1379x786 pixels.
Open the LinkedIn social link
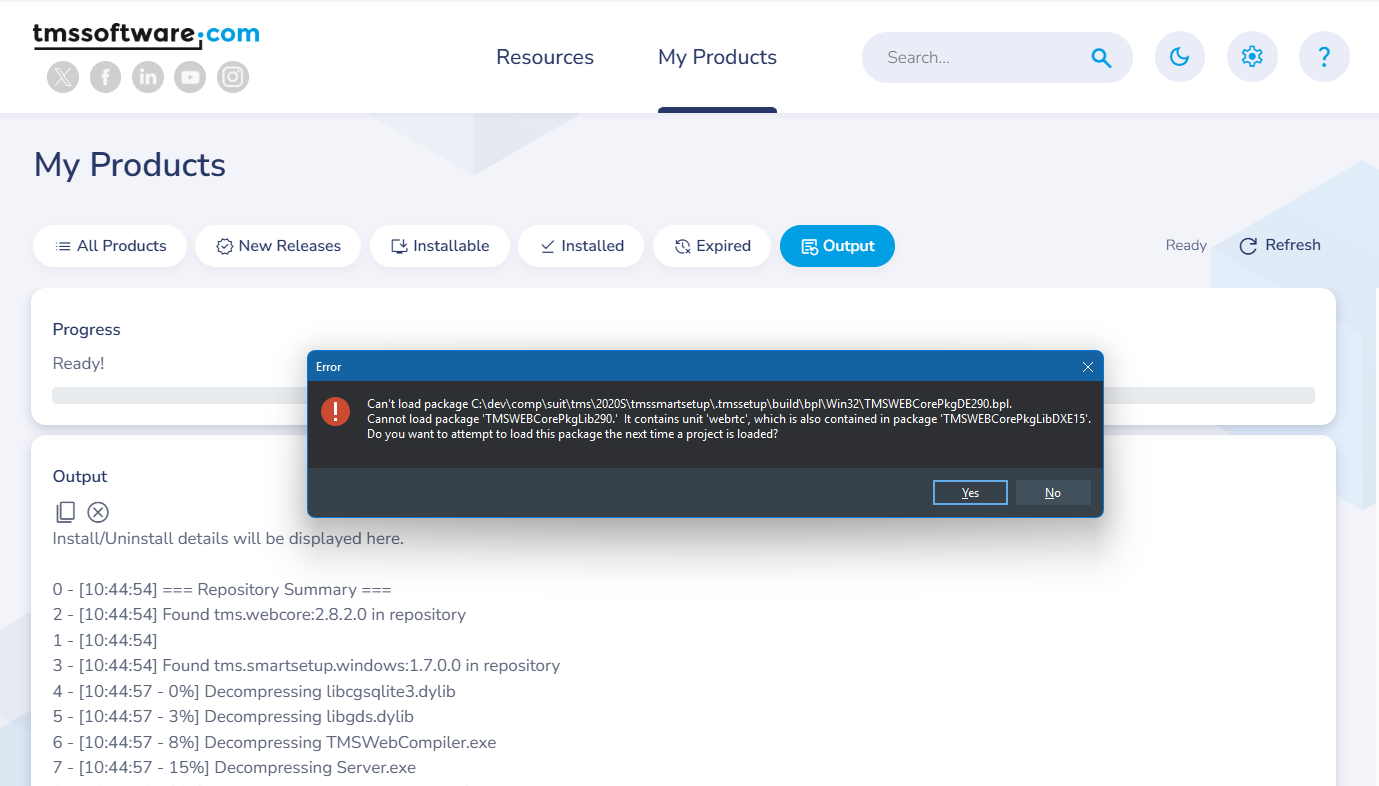point(148,77)
